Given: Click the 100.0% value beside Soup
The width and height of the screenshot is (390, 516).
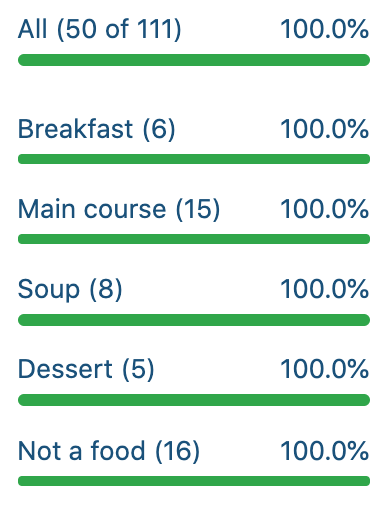Looking at the screenshot, I should pos(325,289).
